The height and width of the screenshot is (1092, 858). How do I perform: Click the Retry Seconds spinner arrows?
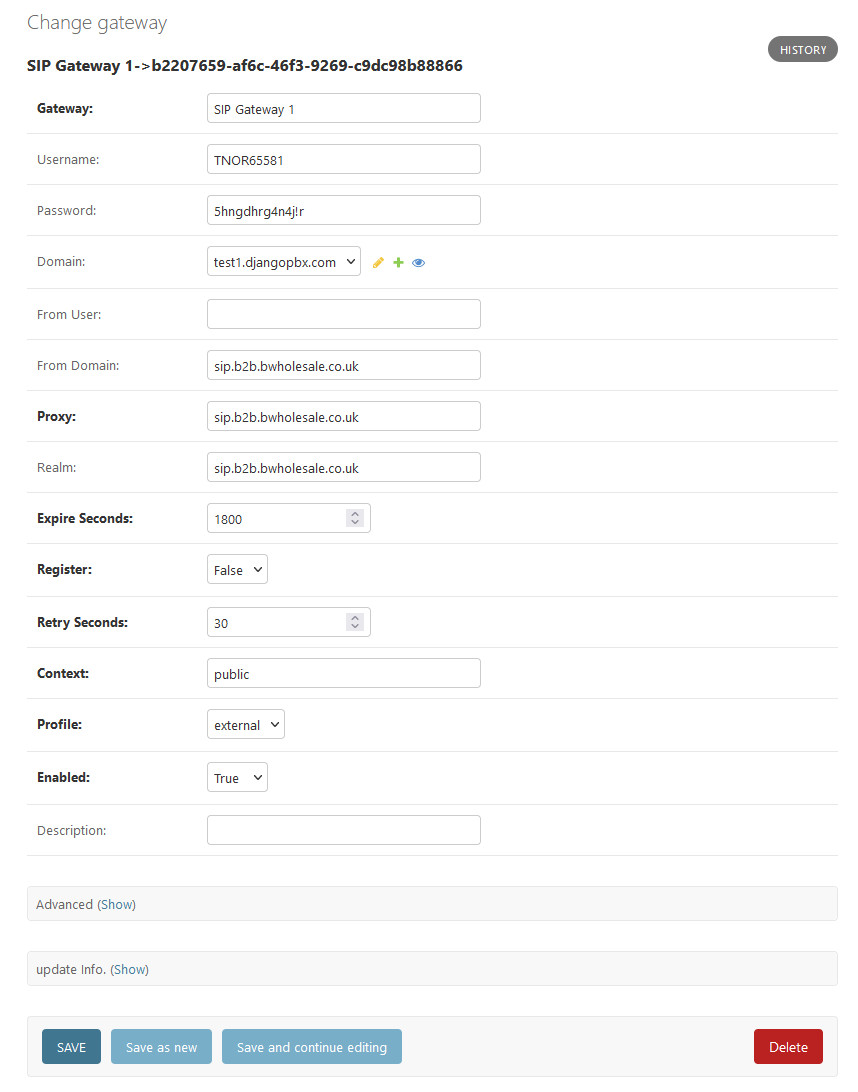[354, 622]
